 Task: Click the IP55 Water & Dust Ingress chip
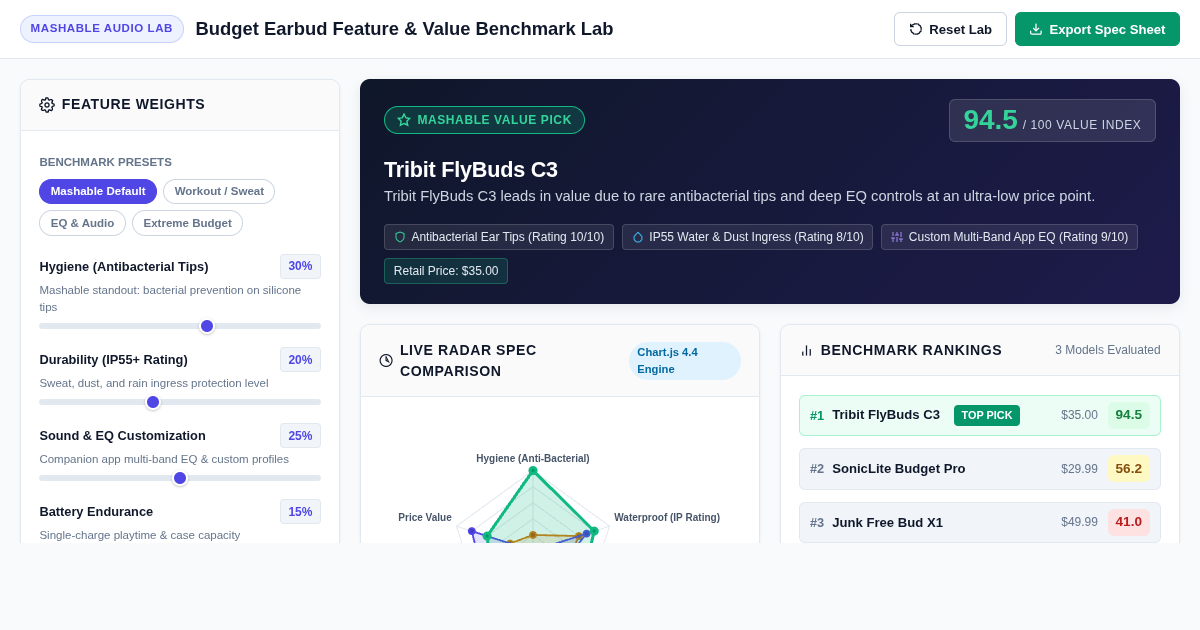pos(747,237)
